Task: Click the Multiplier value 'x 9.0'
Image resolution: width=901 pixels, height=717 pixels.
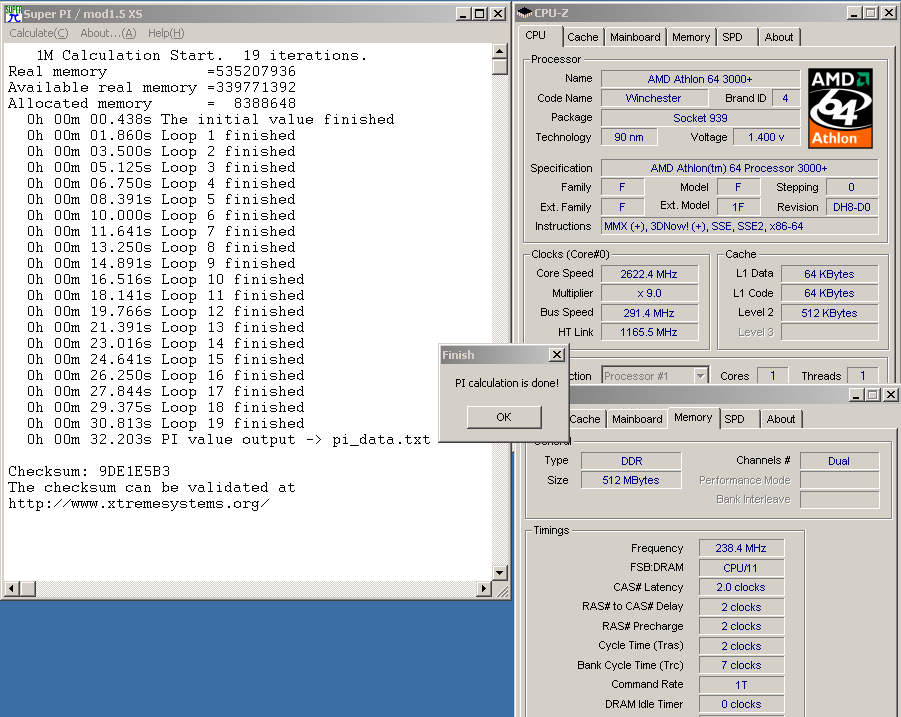Action: (649, 294)
